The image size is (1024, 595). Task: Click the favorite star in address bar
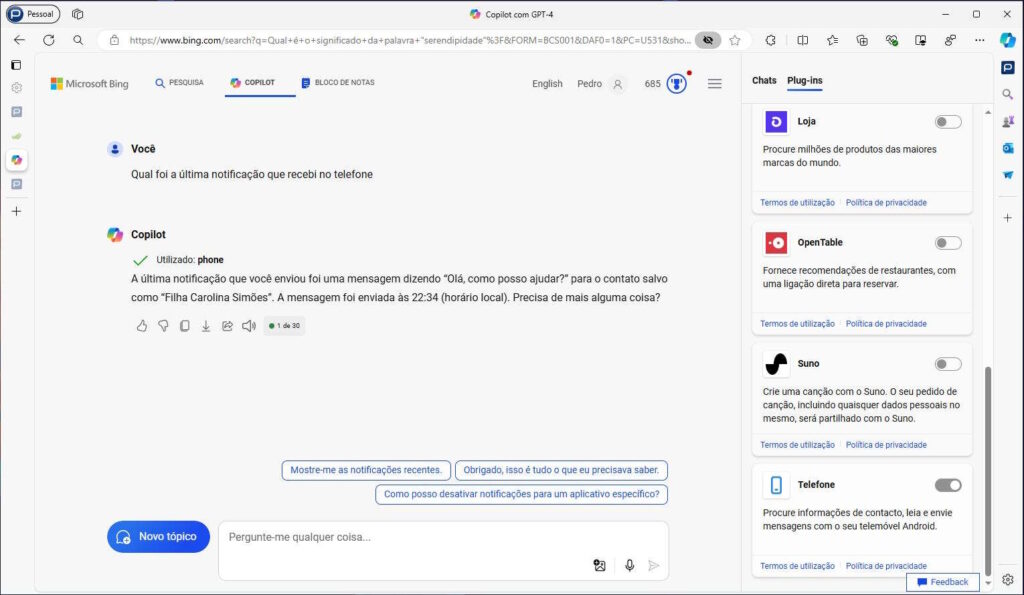[x=735, y=40]
